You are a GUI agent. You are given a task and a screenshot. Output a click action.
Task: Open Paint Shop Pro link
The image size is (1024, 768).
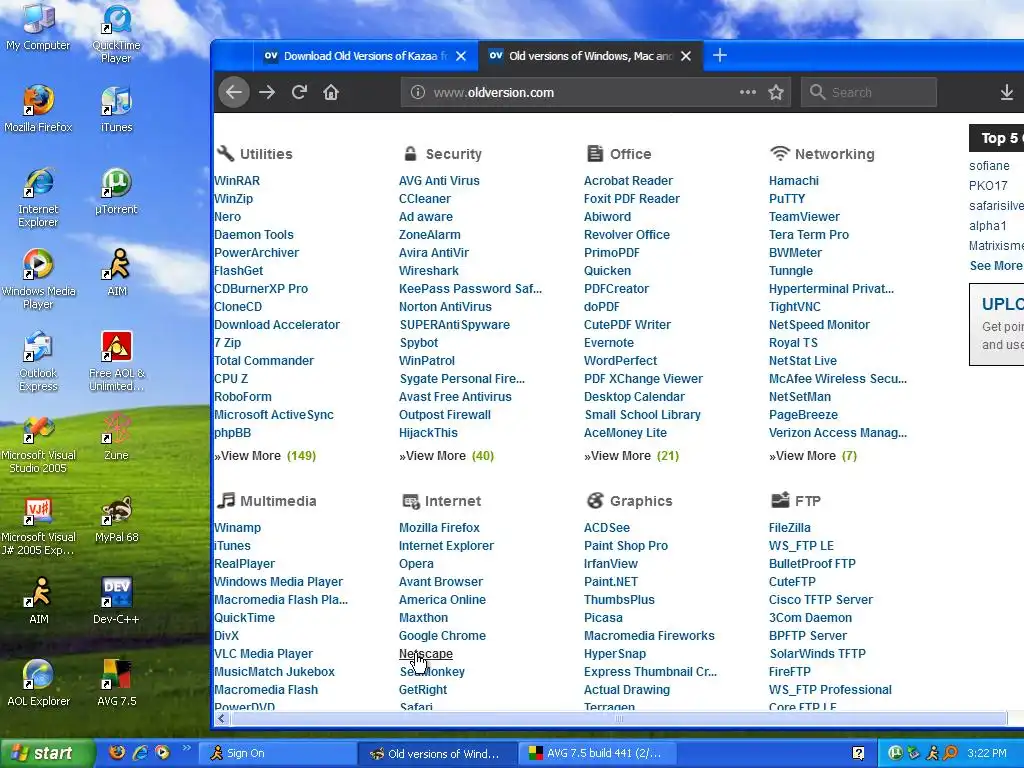point(626,546)
